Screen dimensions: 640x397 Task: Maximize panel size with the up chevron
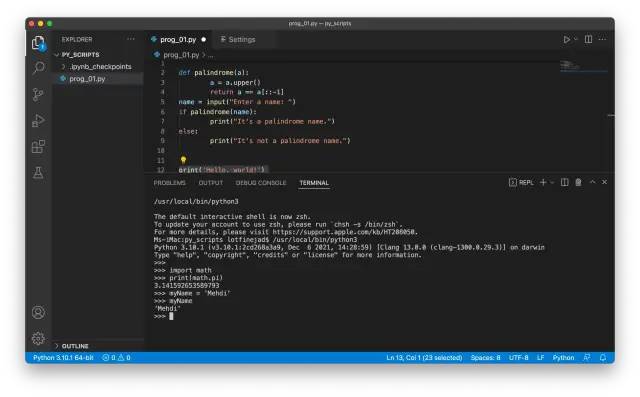pyautogui.click(x=592, y=182)
